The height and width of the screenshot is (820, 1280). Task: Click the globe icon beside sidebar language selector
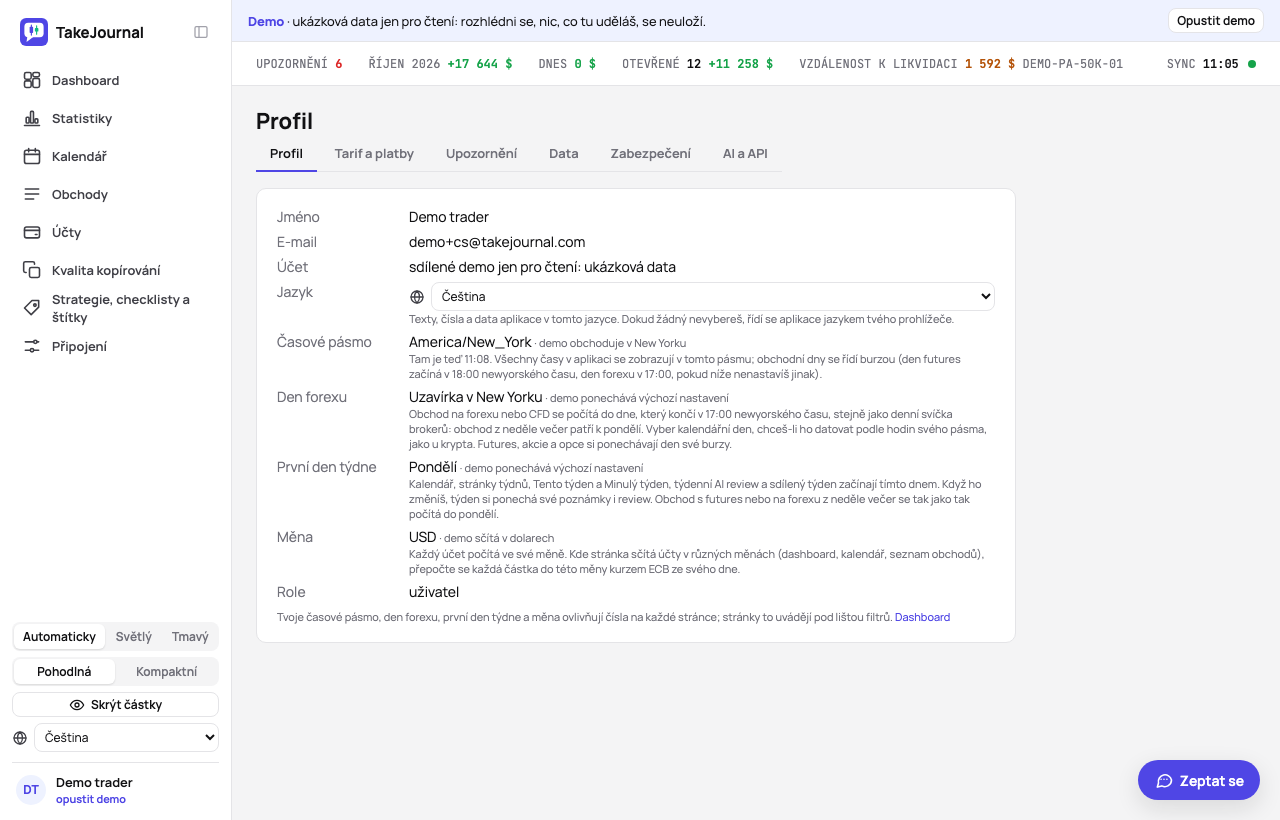click(20, 738)
